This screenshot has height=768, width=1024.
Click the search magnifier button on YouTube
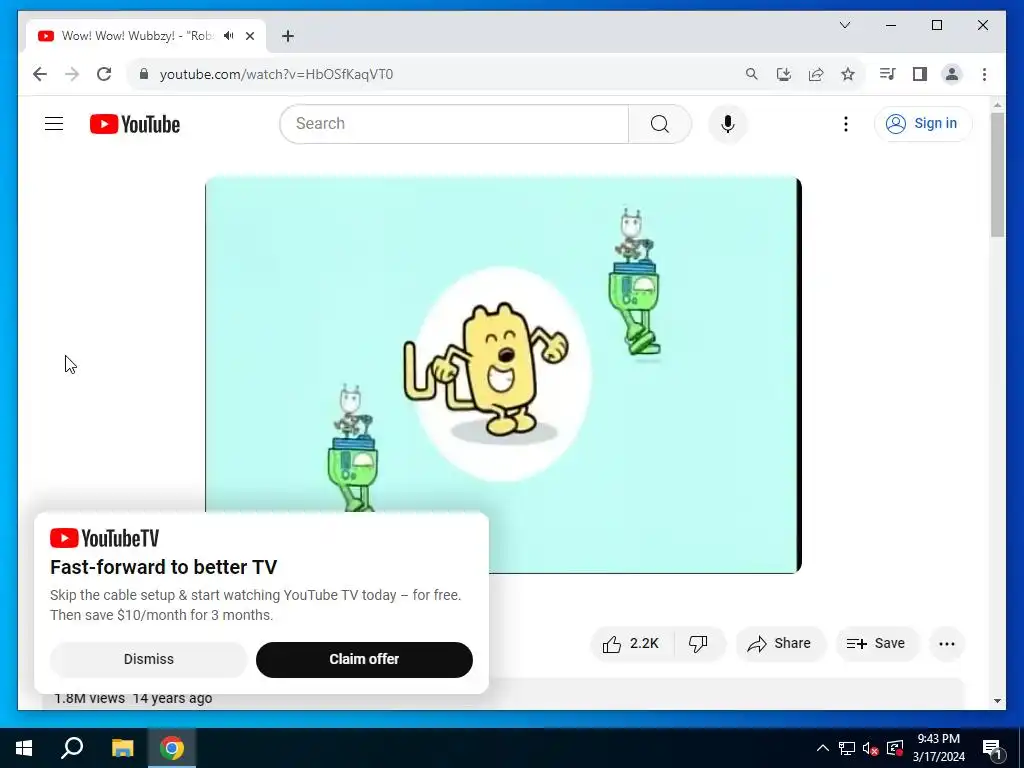click(660, 124)
